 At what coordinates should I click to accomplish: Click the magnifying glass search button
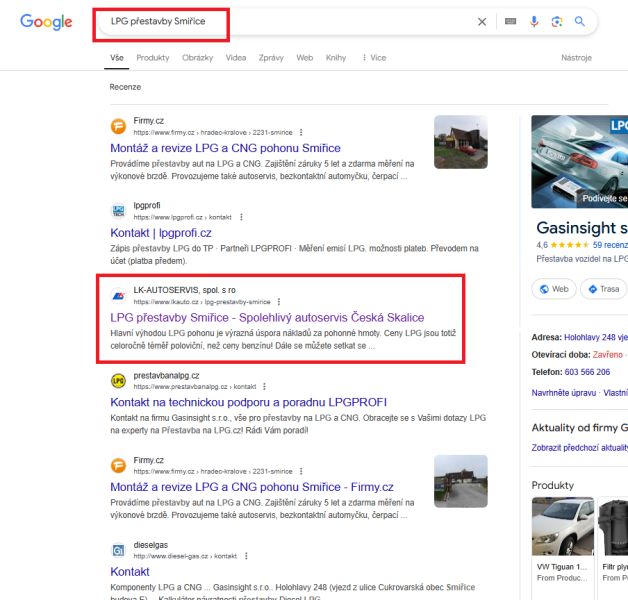pyautogui.click(x=580, y=21)
